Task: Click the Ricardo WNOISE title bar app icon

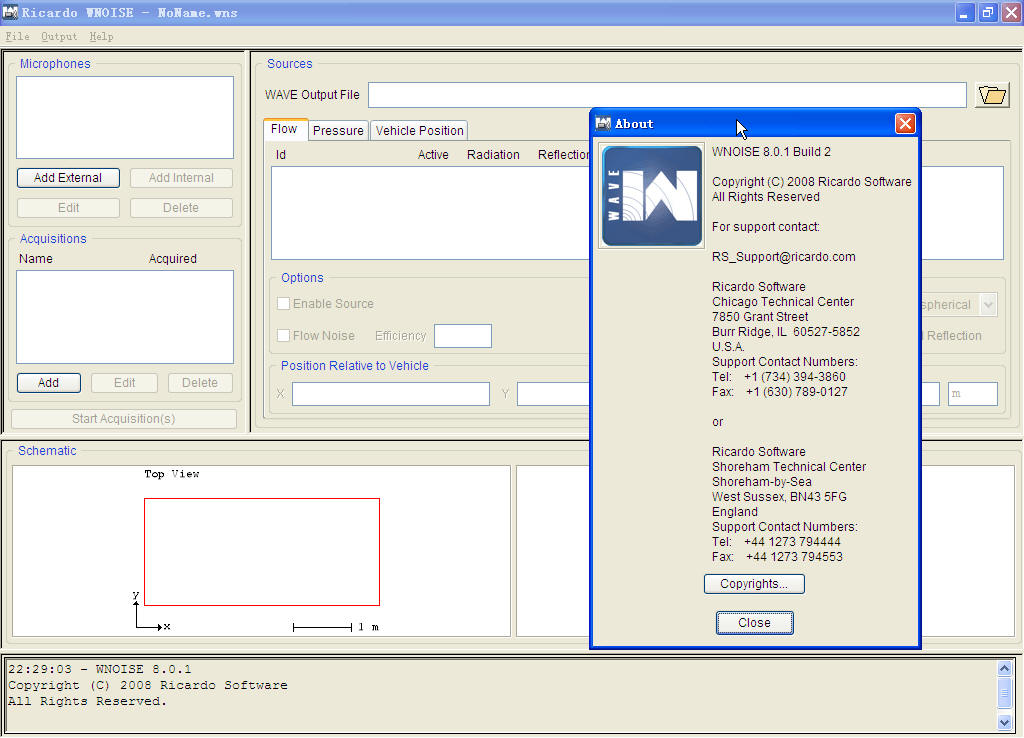Action: (x=10, y=12)
